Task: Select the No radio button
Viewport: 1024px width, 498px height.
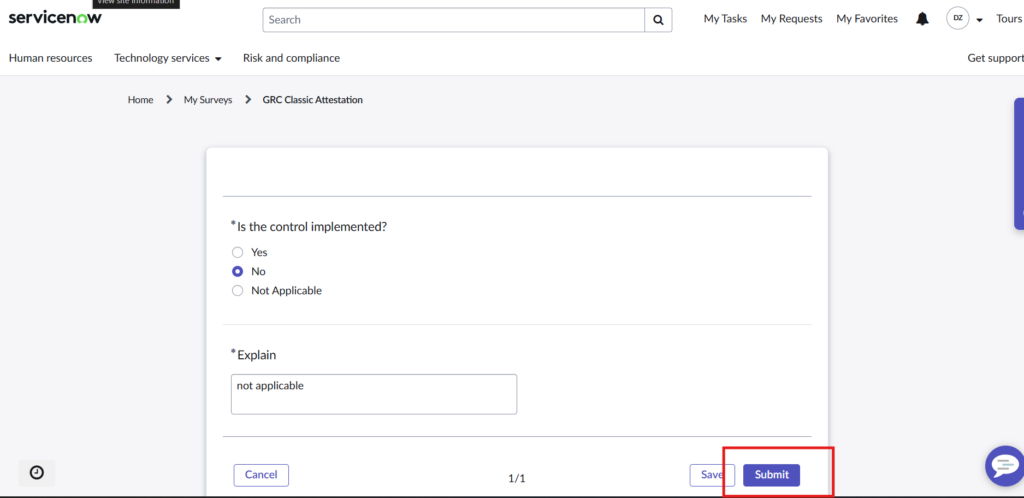Action: click(x=238, y=271)
